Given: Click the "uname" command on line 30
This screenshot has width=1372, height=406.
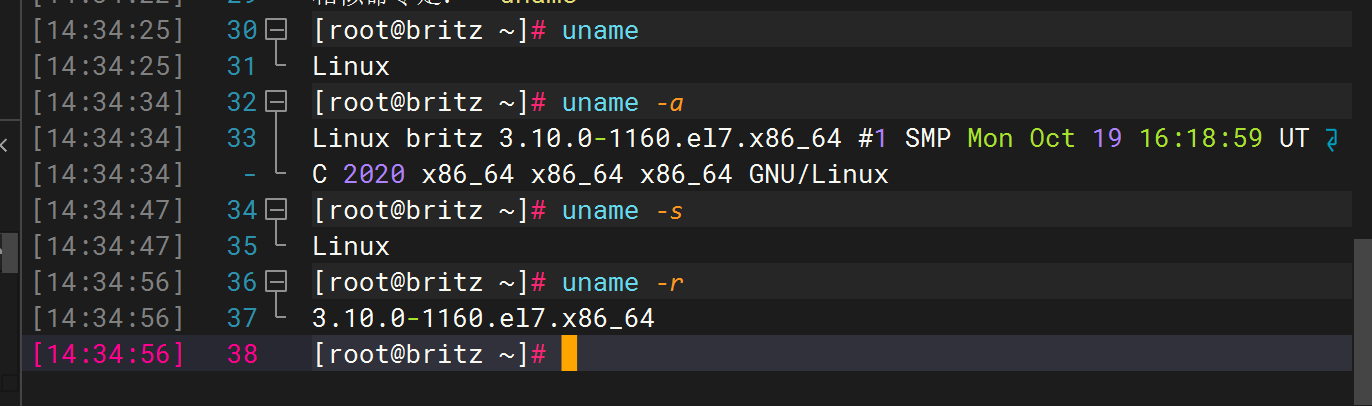Looking at the screenshot, I should point(600,31).
